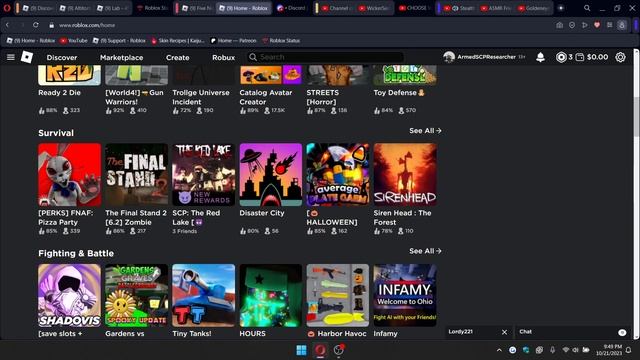Open The Final Stand 2 game thumbnail
This screenshot has width=640, height=360.
click(x=136, y=175)
